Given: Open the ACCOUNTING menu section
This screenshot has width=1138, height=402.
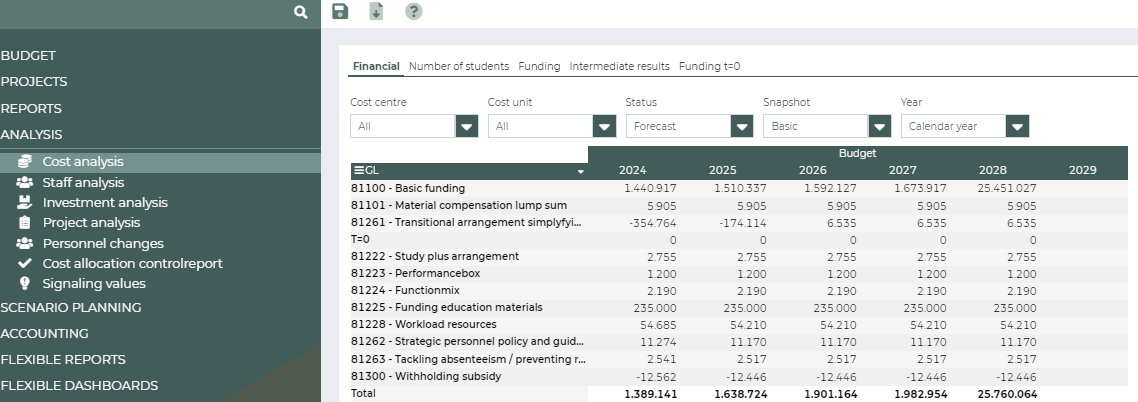Looking at the screenshot, I should click(44, 334).
